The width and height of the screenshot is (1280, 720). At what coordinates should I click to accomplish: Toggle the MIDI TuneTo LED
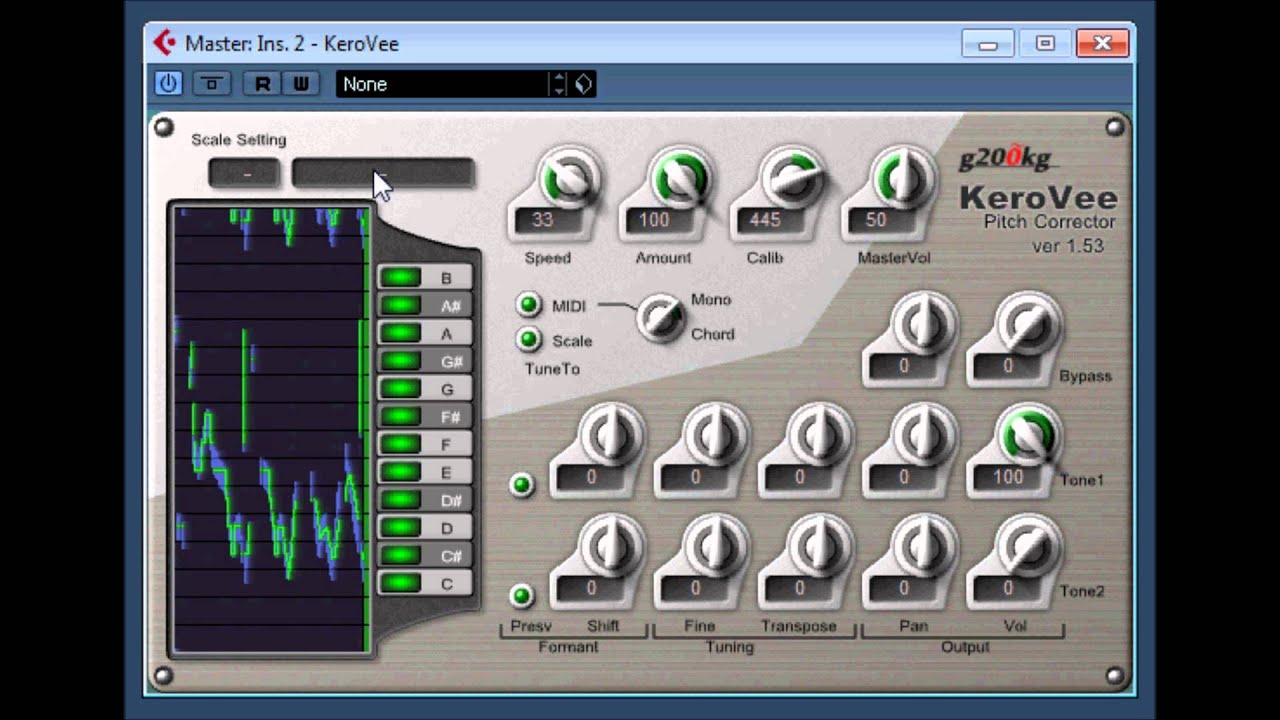pos(529,305)
